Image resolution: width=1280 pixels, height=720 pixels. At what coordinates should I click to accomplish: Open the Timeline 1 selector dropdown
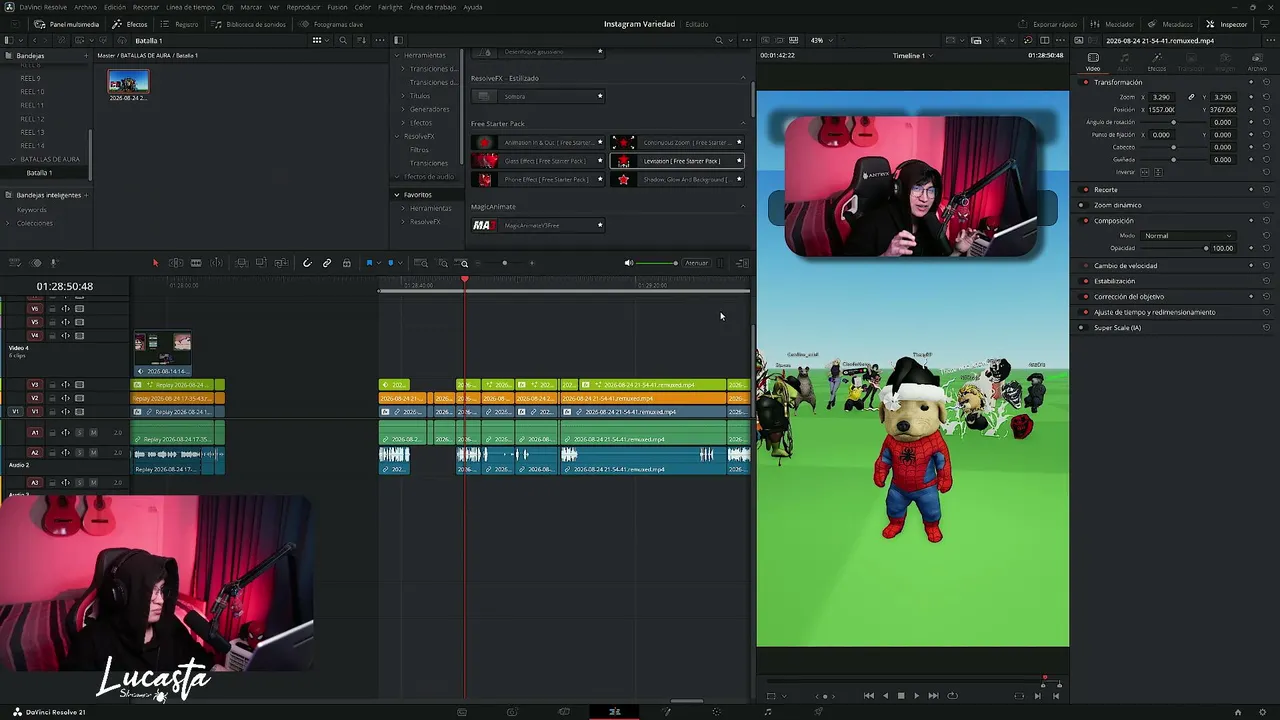tap(912, 56)
